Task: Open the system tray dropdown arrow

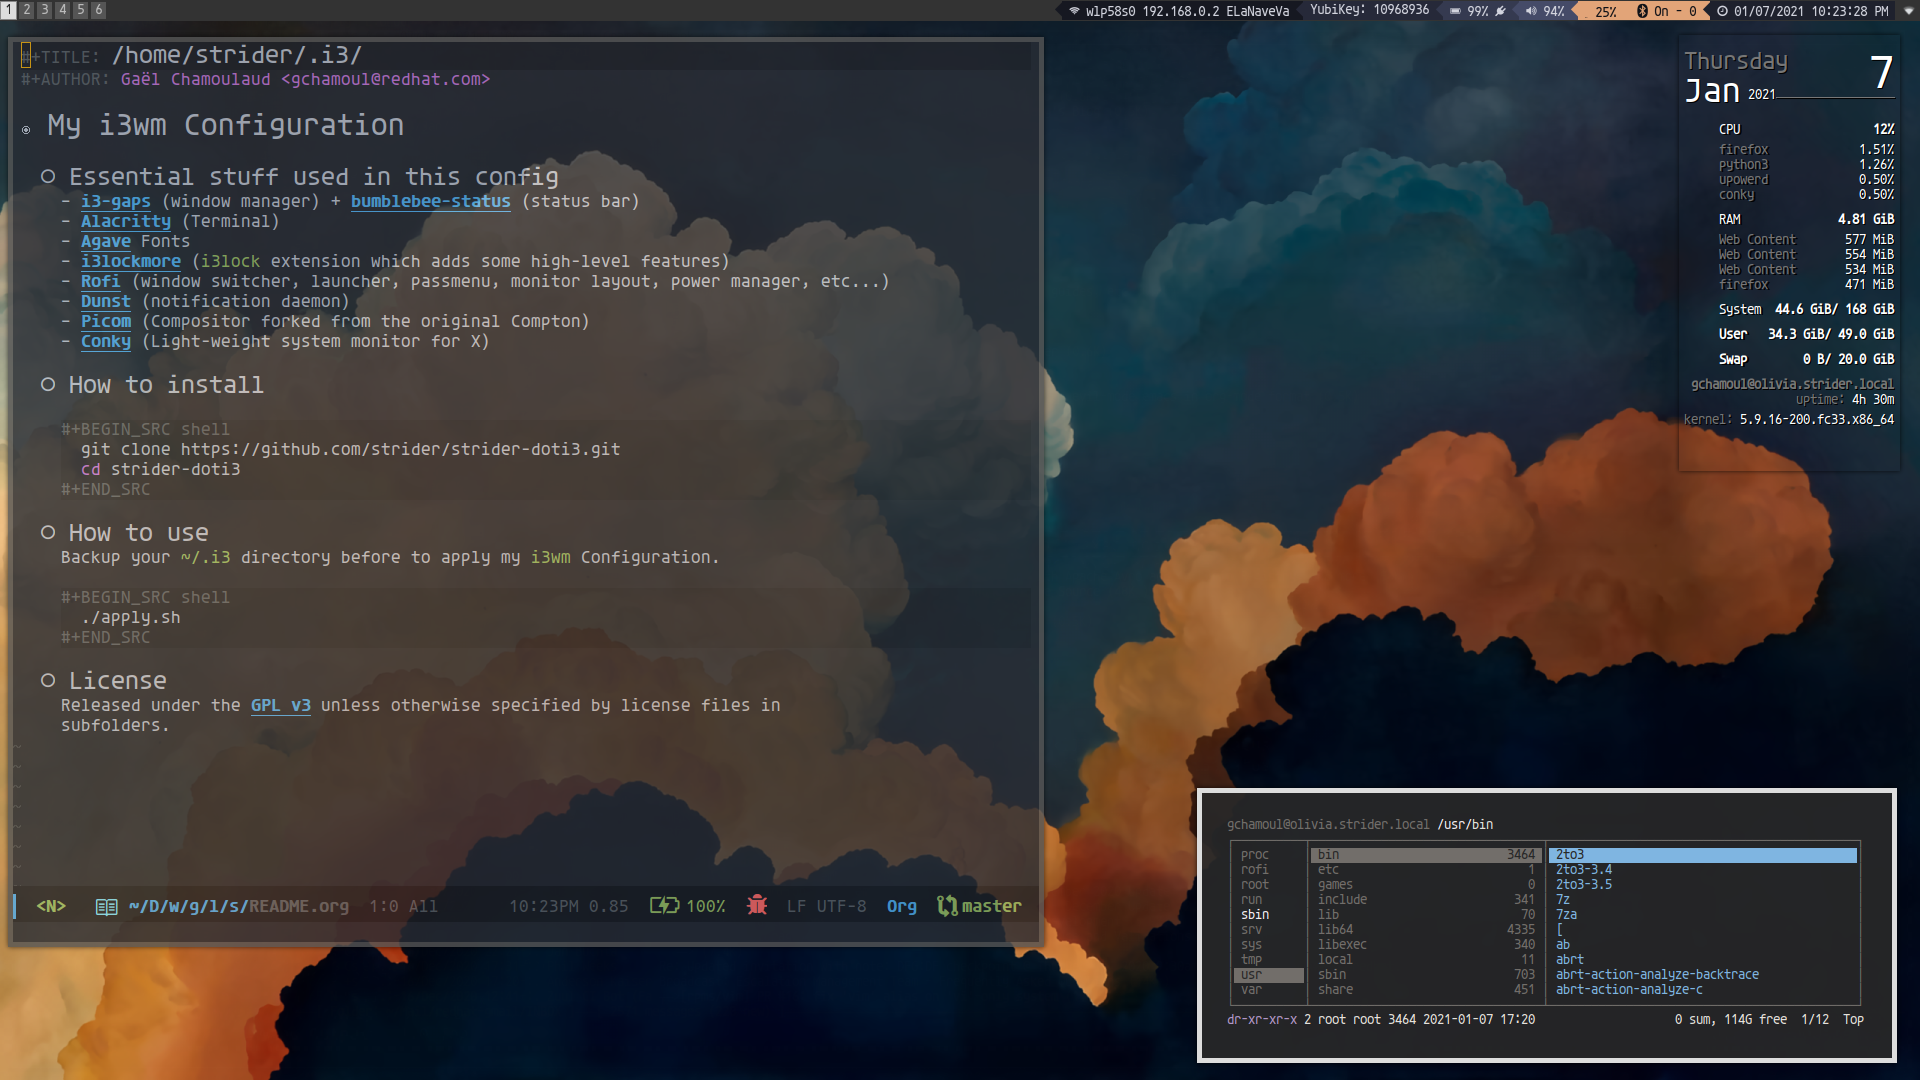Action: pos(1908,11)
